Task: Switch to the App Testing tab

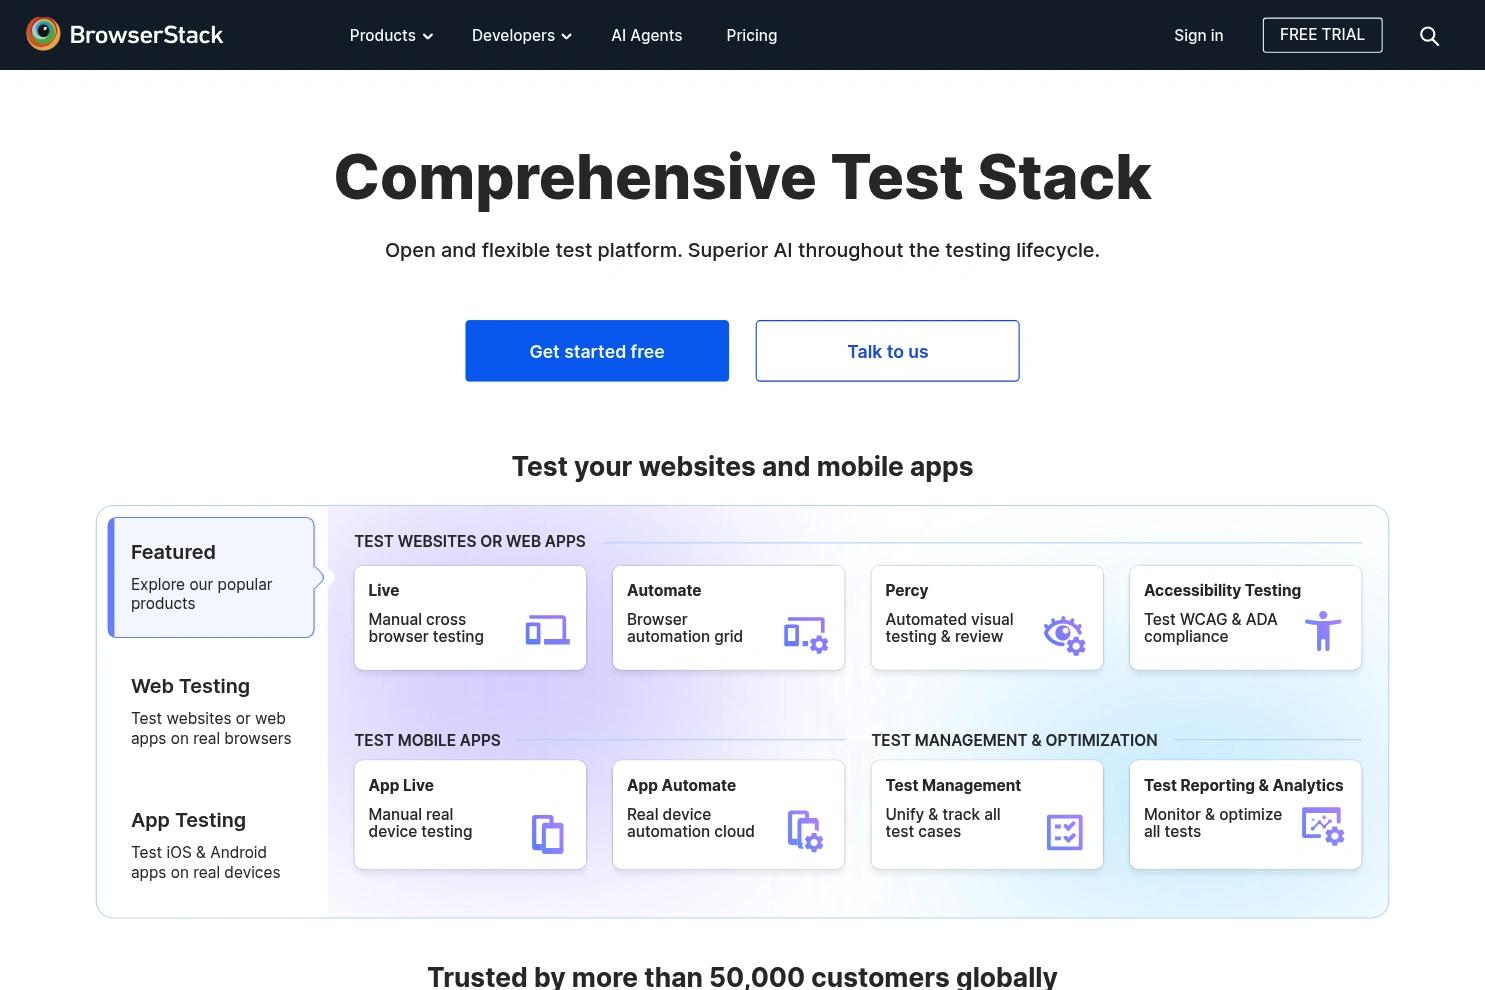Action: [x=211, y=845]
